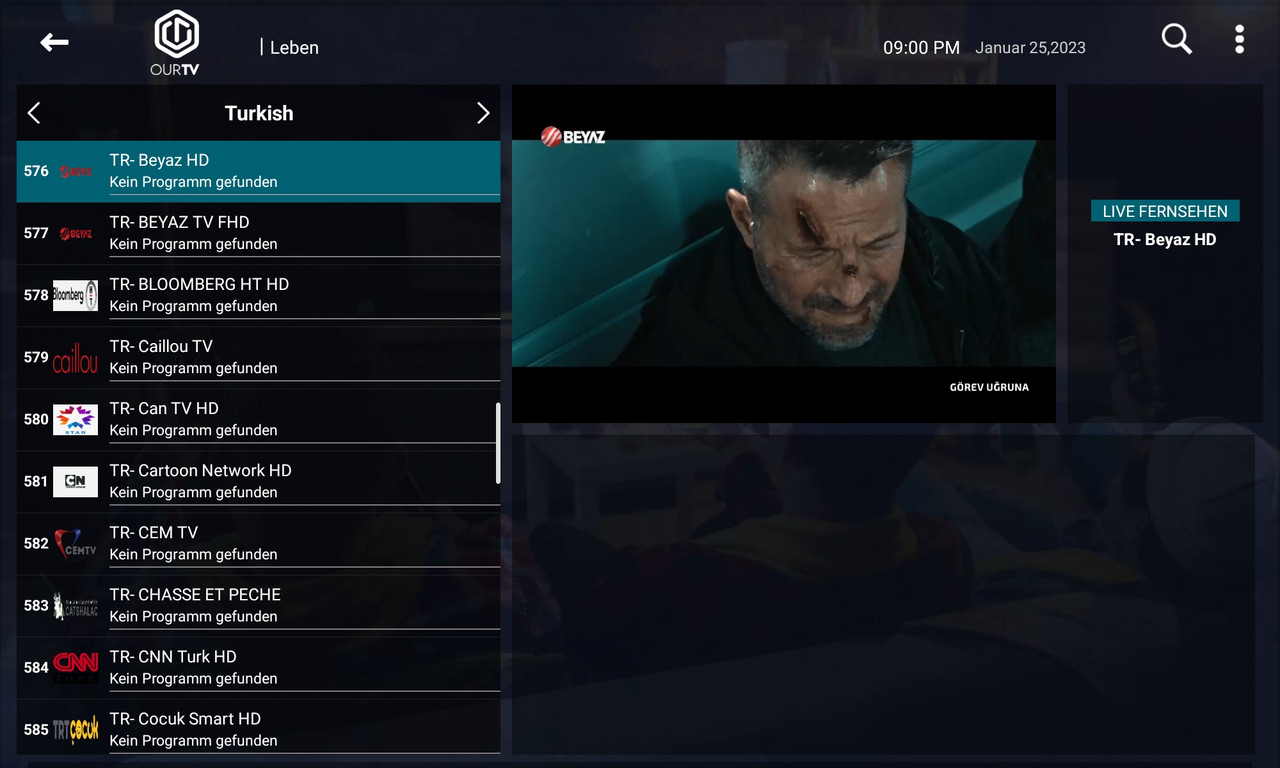Image resolution: width=1280 pixels, height=768 pixels.
Task: Select the CNN Turk logo icon
Action: [x=75, y=667]
